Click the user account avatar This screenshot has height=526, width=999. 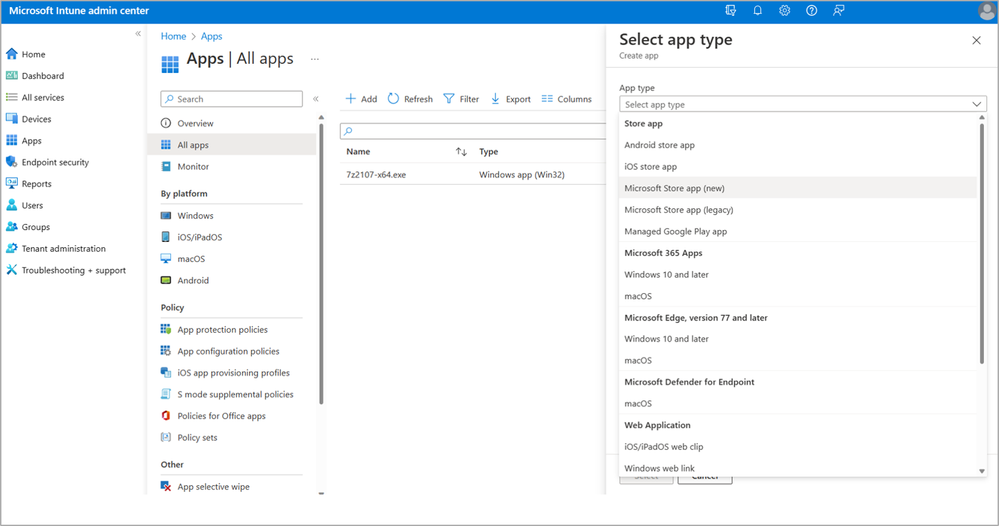point(987,11)
